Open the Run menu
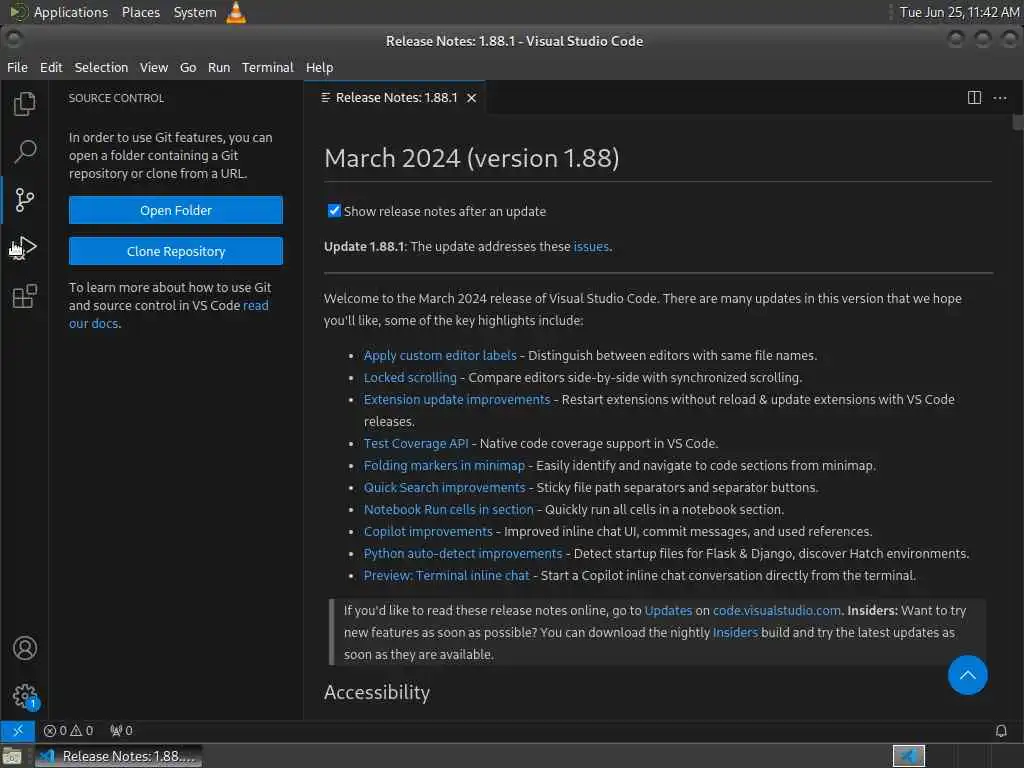Viewport: 1024px width, 768px height. coord(219,67)
